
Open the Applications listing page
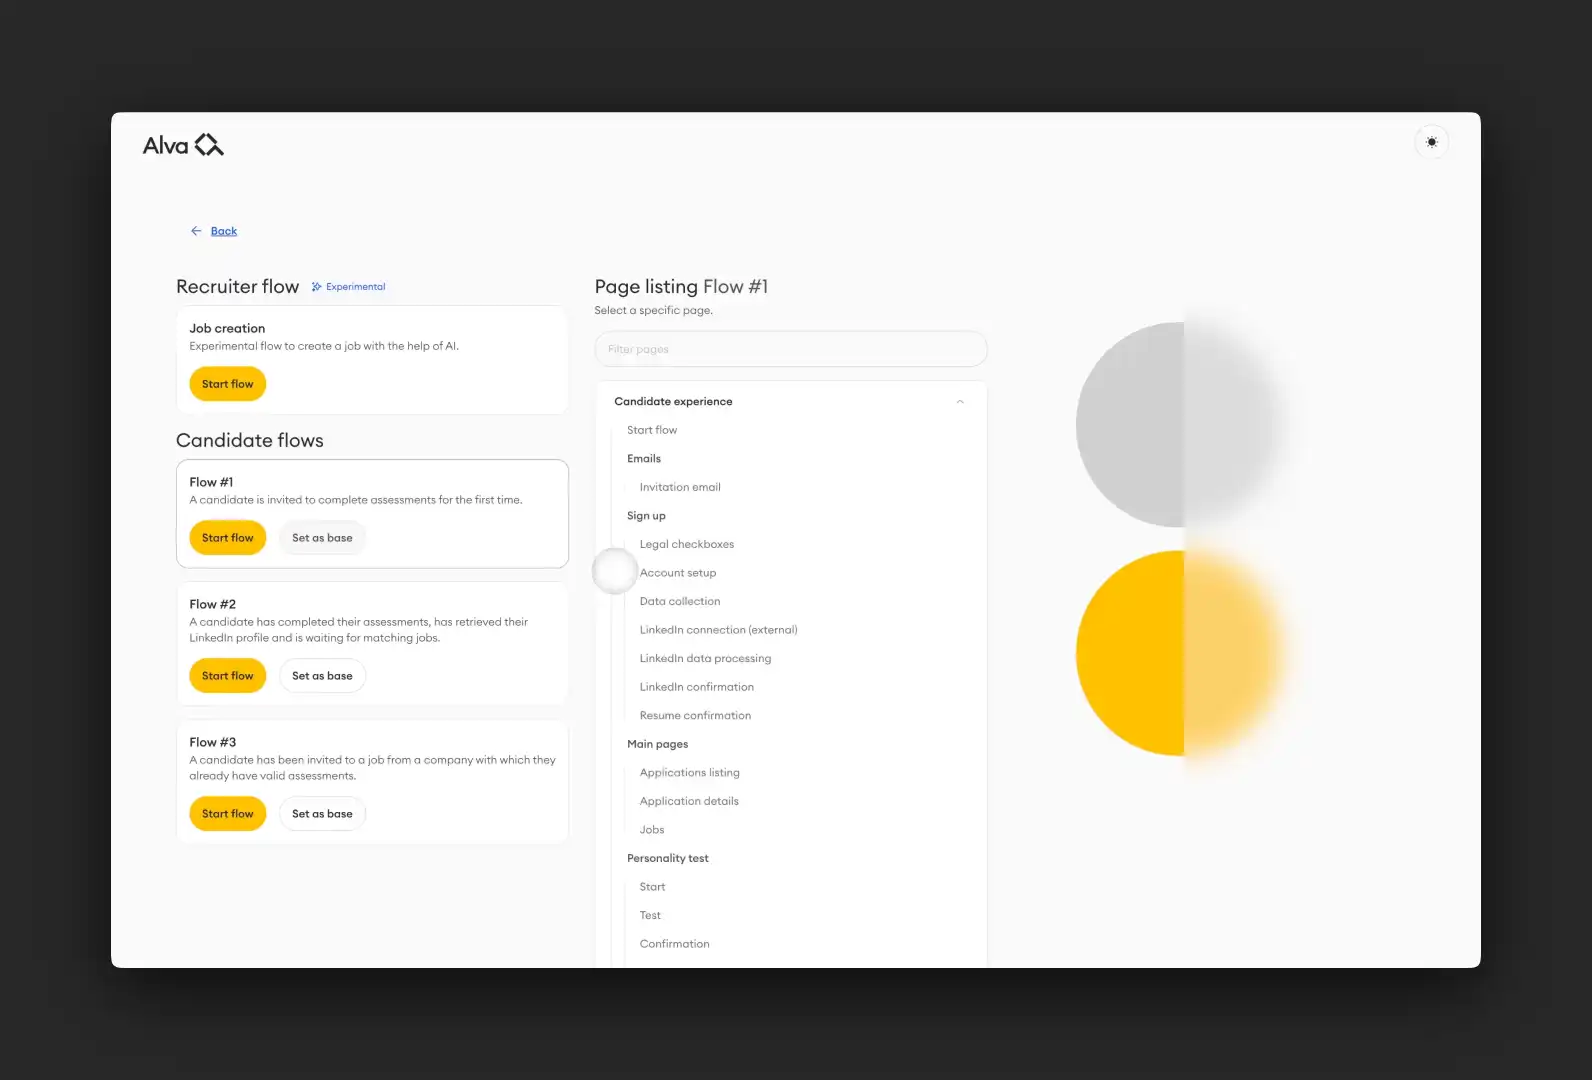click(689, 773)
